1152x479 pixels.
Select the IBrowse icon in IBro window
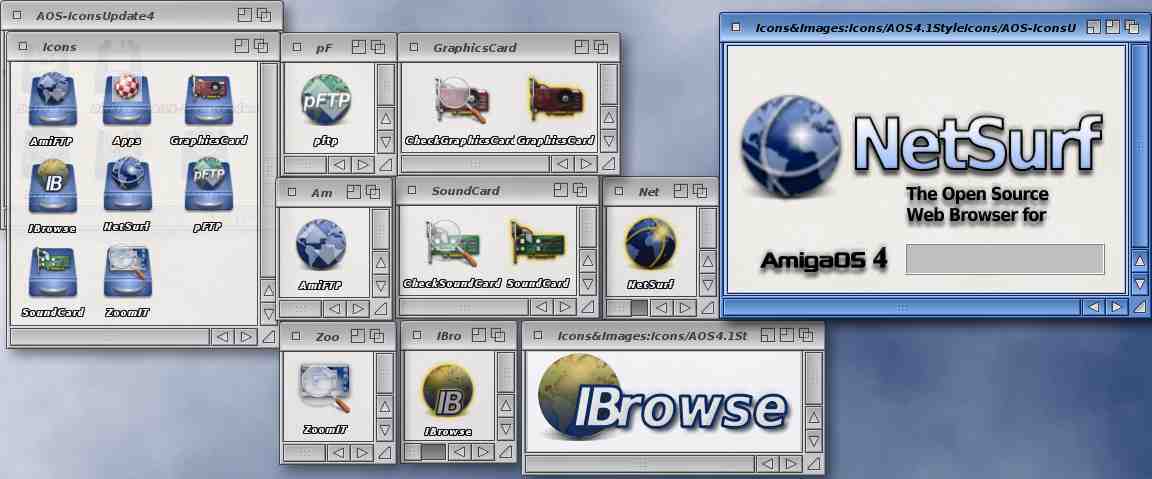point(447,398)
